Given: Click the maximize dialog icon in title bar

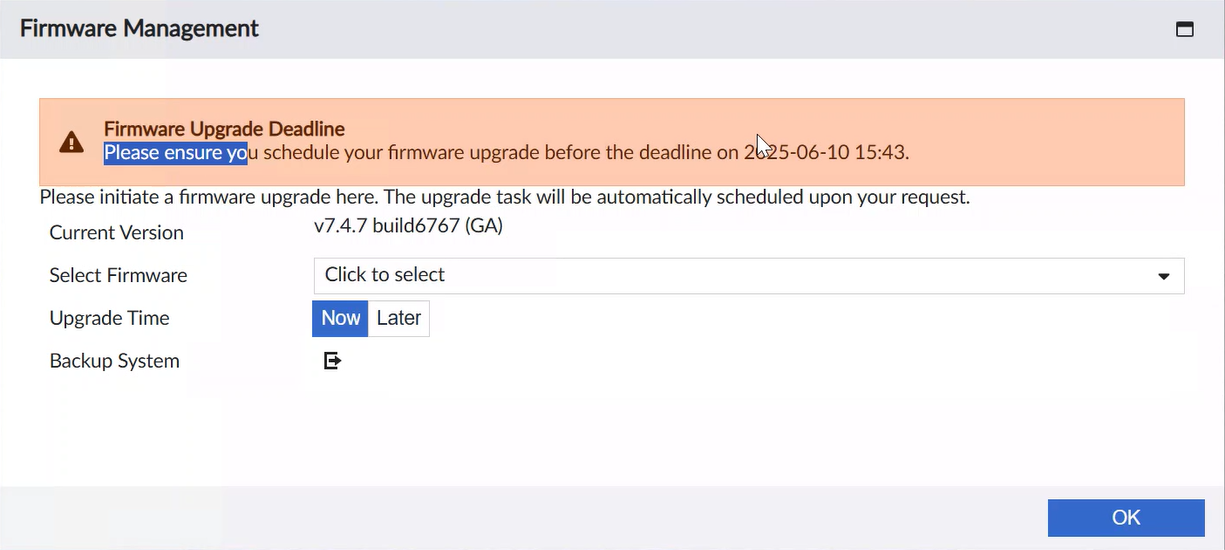Looking at the screenshot, I should [x=1184, y=29].
